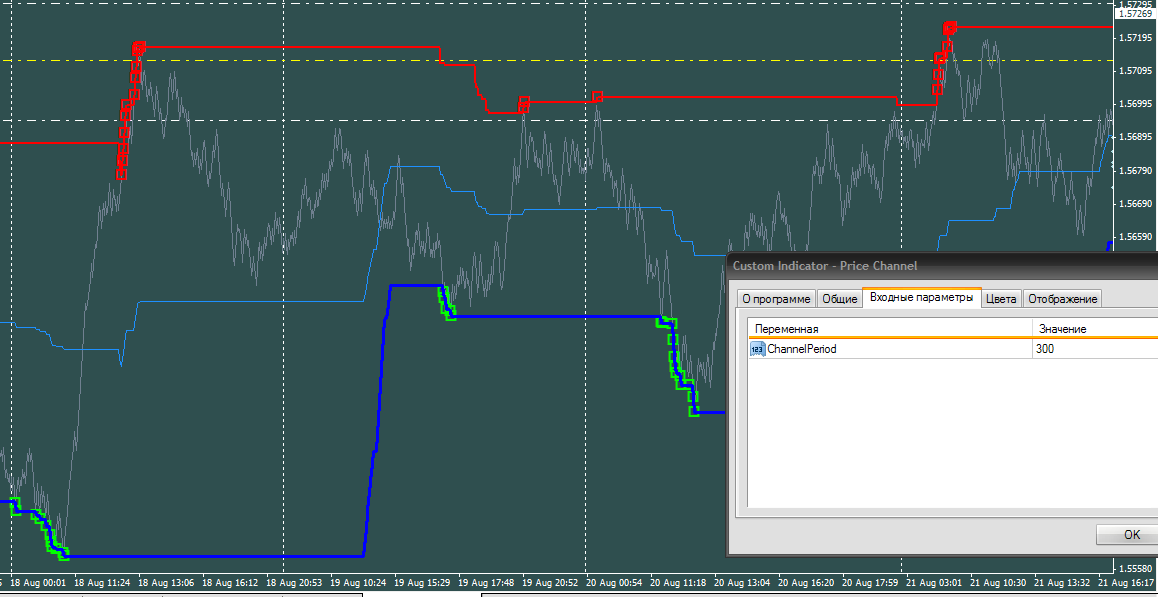The width and height of the screenshot is (1158, 597).
Task: Click the 21 Aug 10:30 time label
Action: tap(998, 582)
